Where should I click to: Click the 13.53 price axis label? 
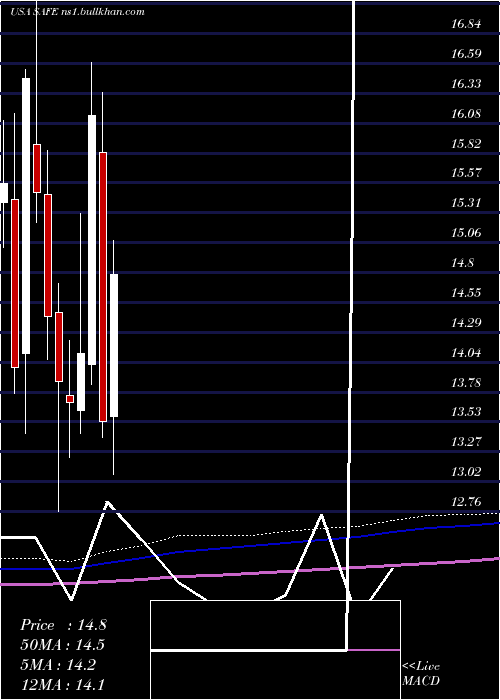[466, 412]
